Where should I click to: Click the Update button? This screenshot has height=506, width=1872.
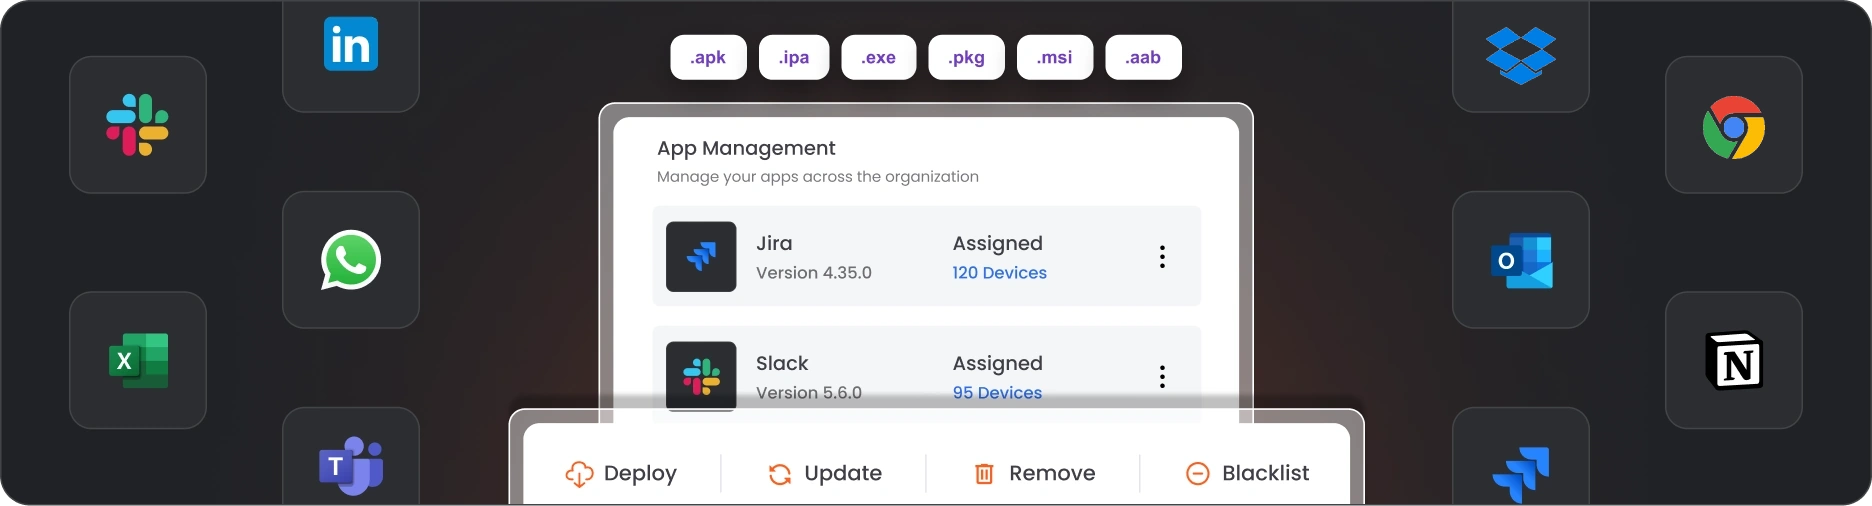(x=825, y=473)
